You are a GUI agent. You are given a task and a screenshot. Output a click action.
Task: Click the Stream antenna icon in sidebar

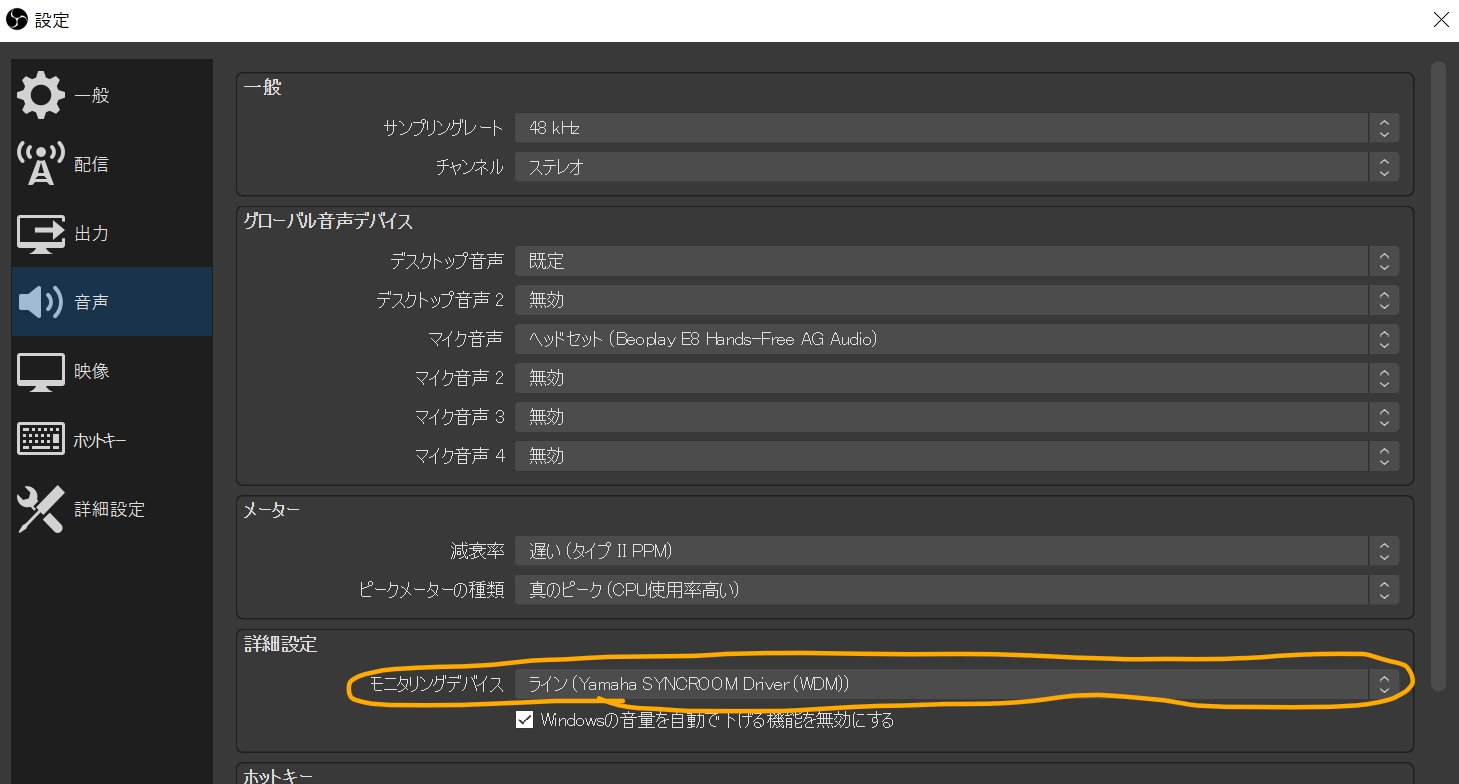(x=40, y=164)
